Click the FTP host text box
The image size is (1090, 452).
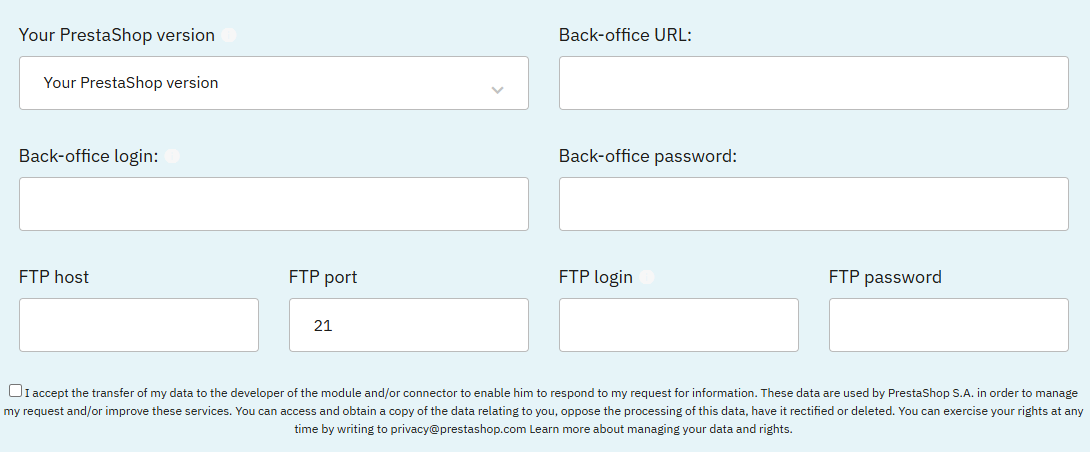coord(138,325)
